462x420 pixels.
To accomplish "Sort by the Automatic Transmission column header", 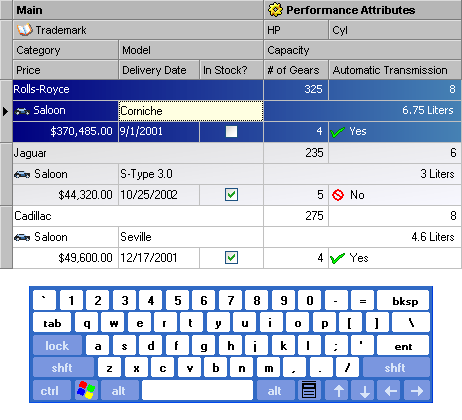I will point(395,70).
